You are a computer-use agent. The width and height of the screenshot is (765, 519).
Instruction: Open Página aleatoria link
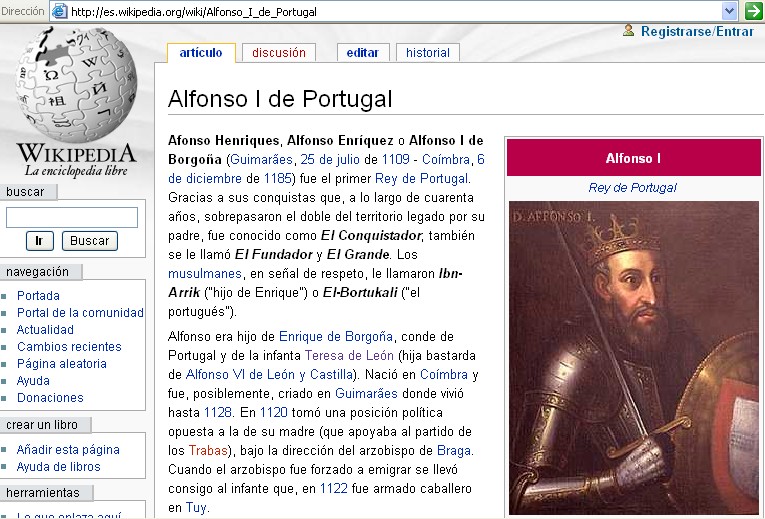(x=61, y=364)
